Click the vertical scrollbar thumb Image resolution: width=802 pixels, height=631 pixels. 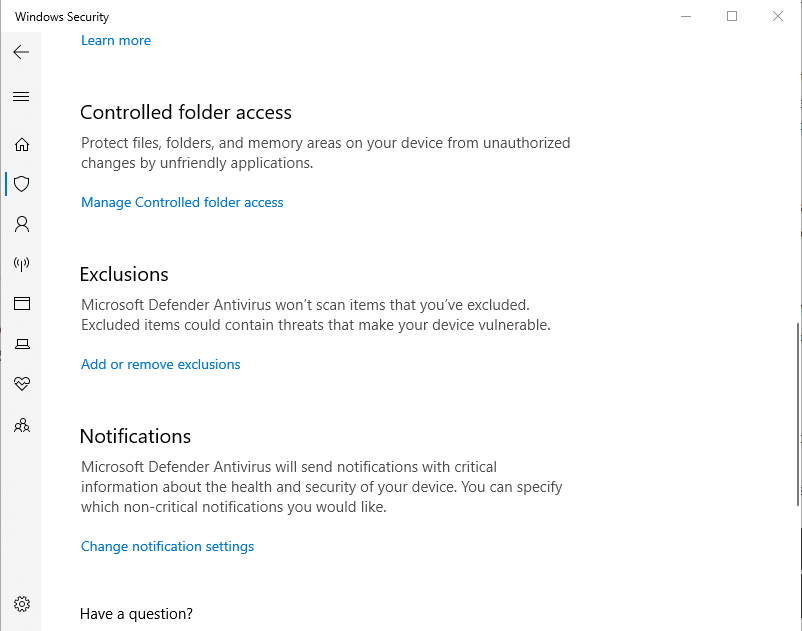click(x=797, y=414)
